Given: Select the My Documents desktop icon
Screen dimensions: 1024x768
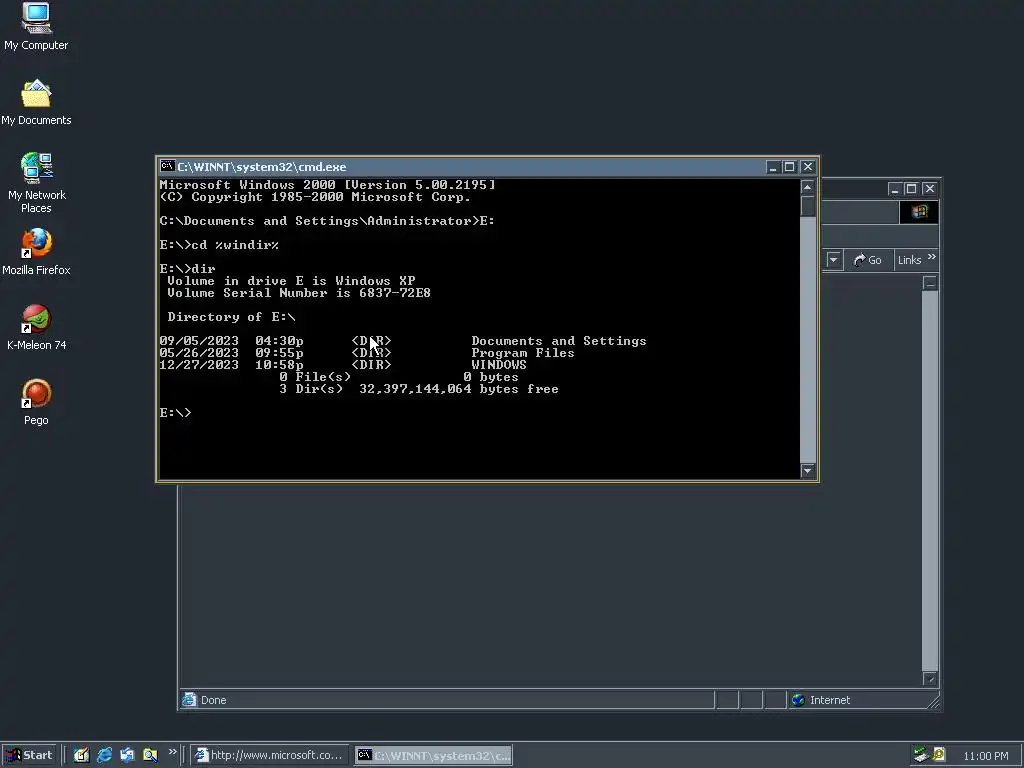Looking at the screenshot, I should coord(36,103).
